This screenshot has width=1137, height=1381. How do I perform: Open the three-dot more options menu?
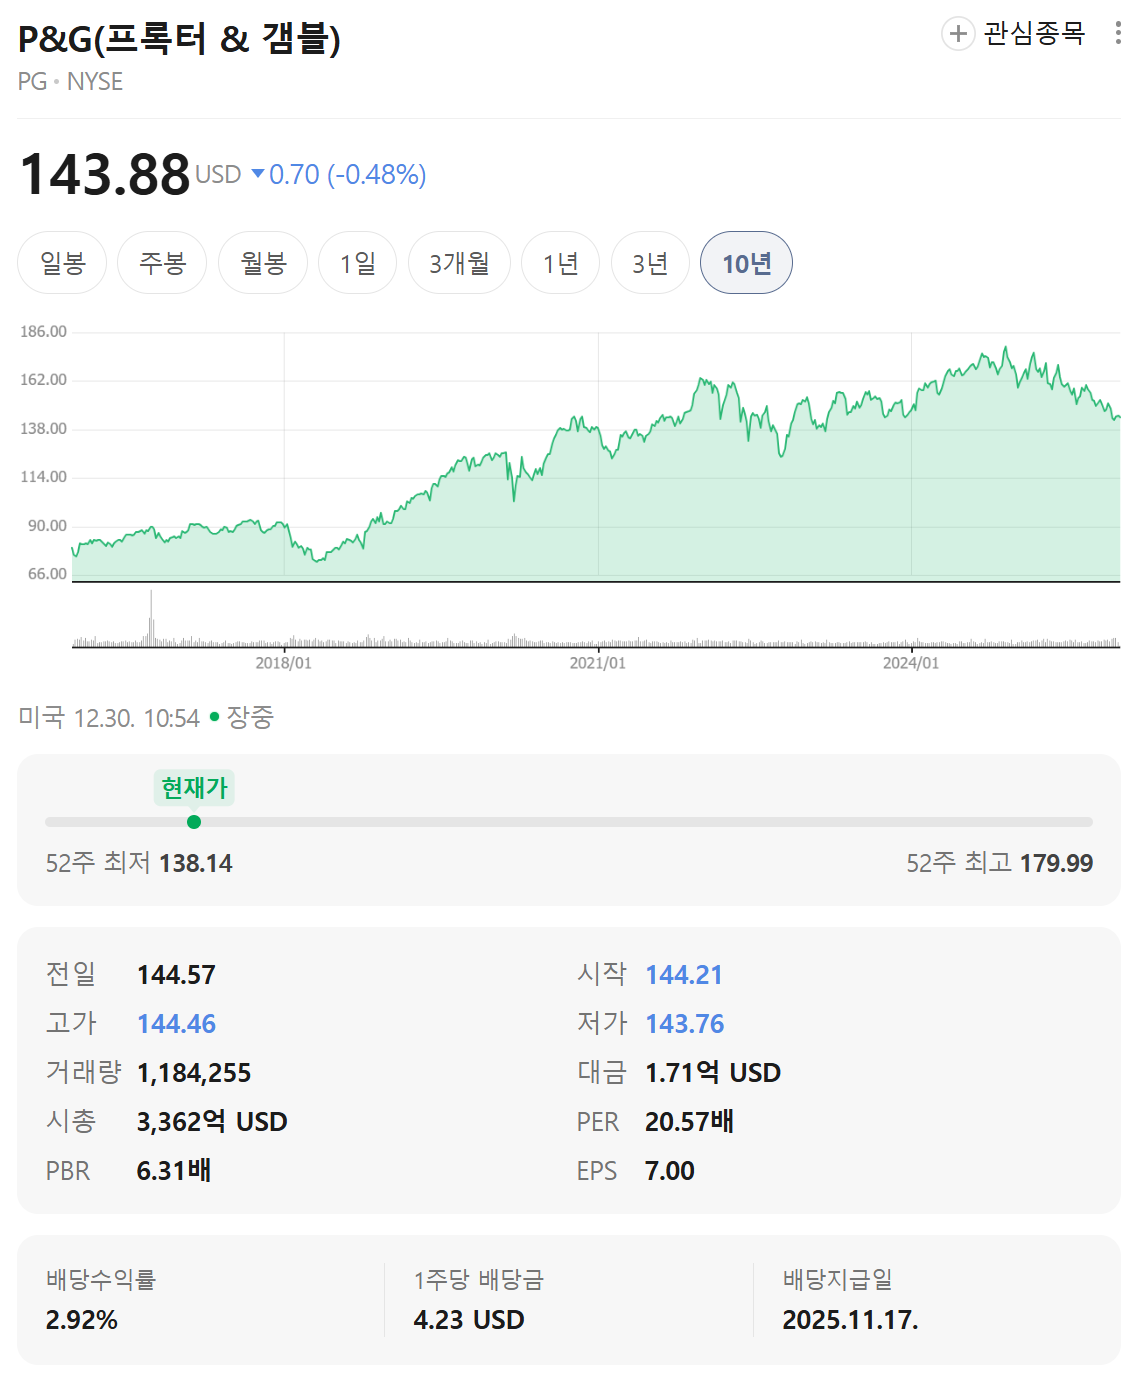coord(1118,33)
